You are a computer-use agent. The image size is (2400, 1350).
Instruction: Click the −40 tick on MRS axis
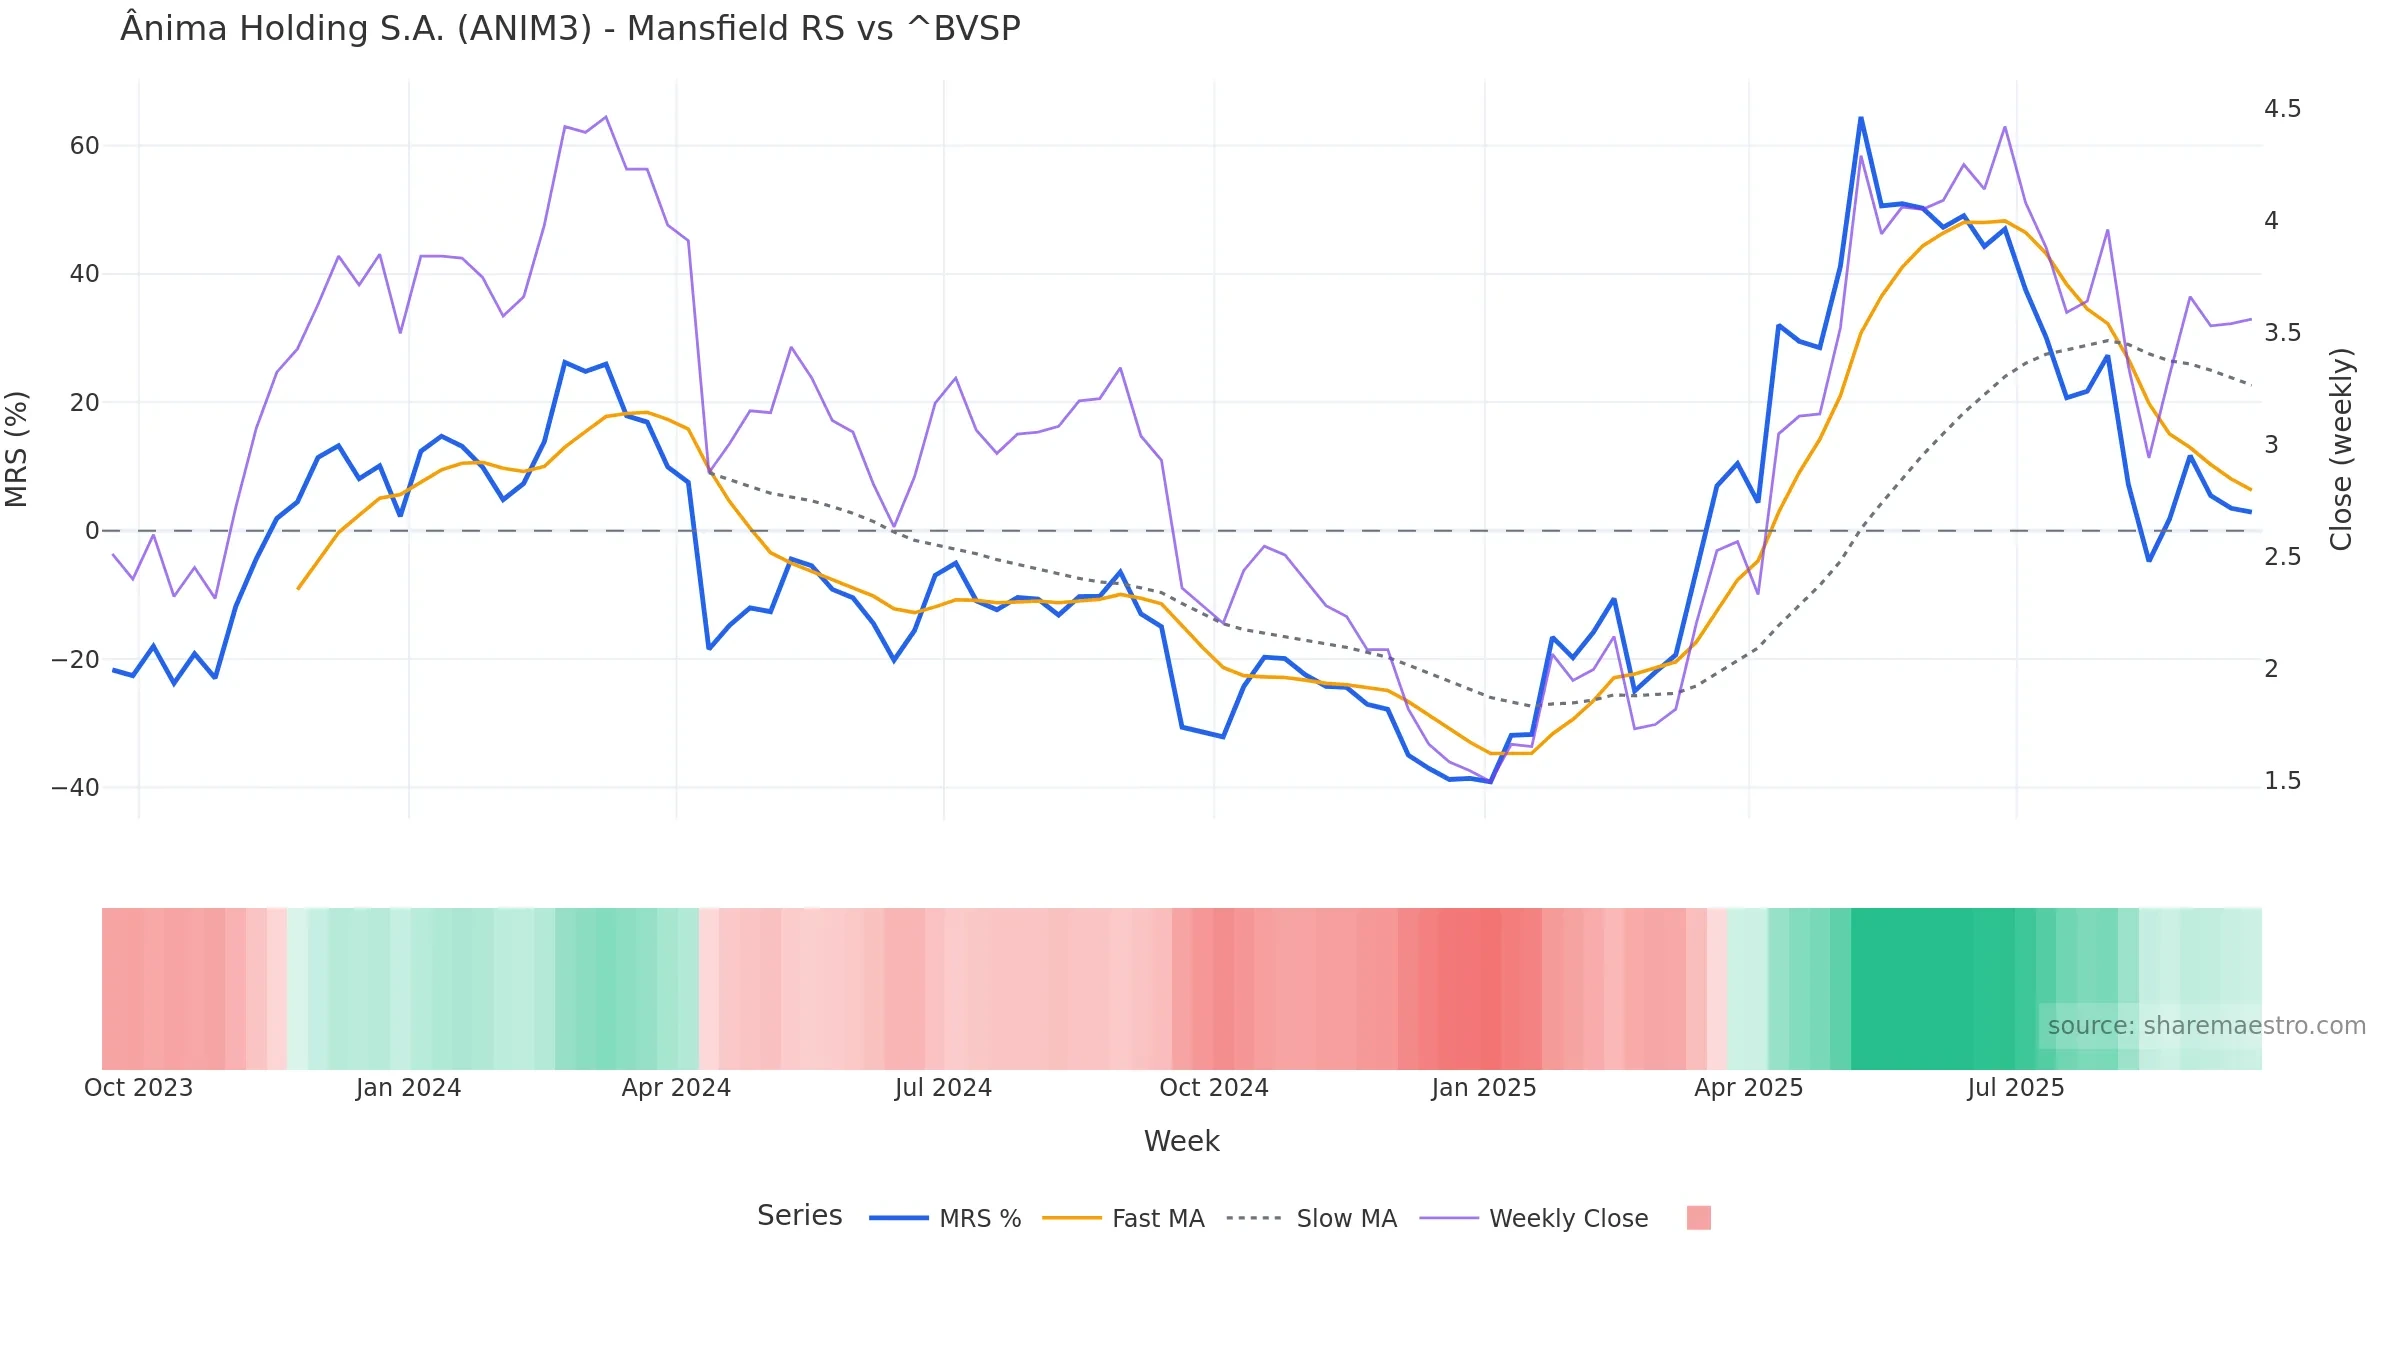pos(76,788)
